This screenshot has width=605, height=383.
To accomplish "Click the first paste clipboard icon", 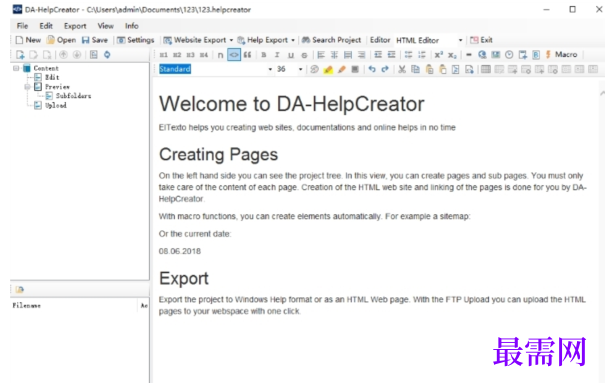I will coord(429,69).
